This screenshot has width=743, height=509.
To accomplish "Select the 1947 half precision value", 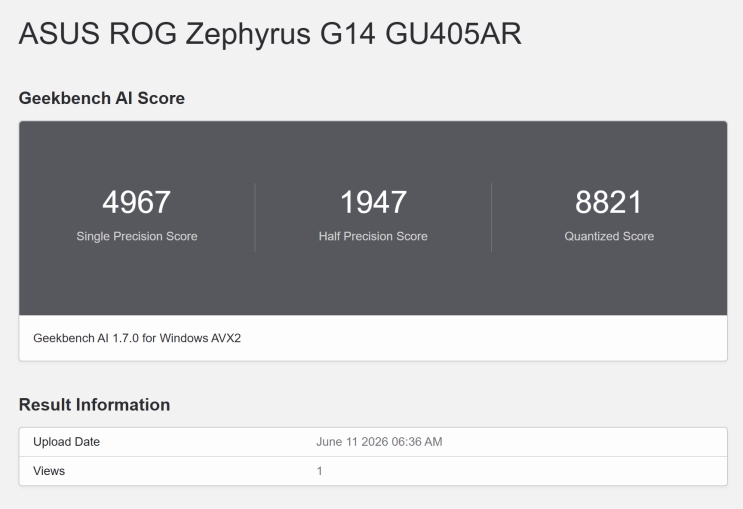I will 373,202.
